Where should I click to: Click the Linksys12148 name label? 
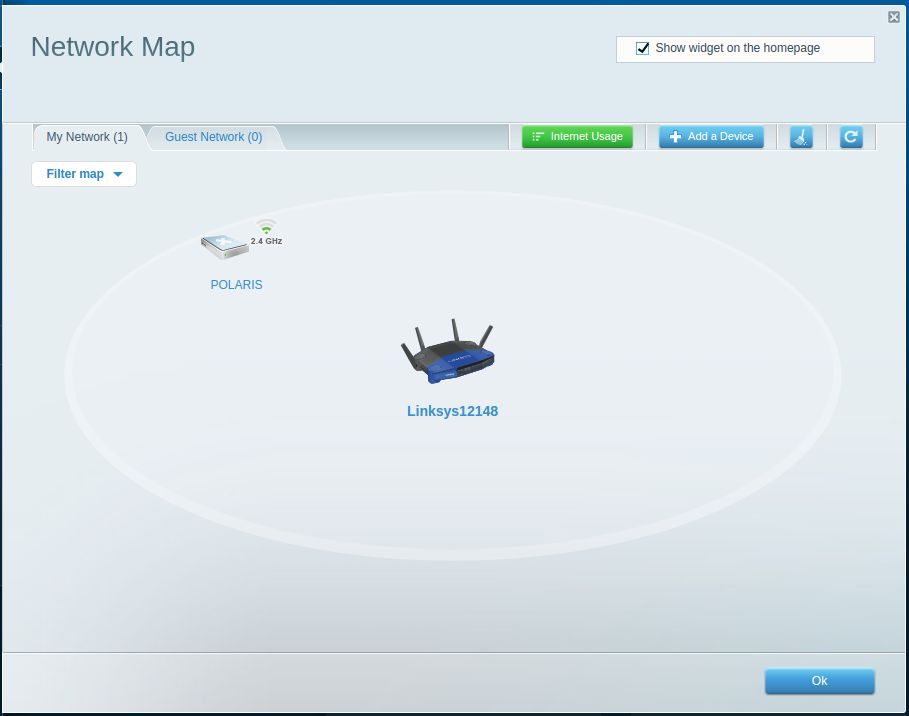[452, 411]
